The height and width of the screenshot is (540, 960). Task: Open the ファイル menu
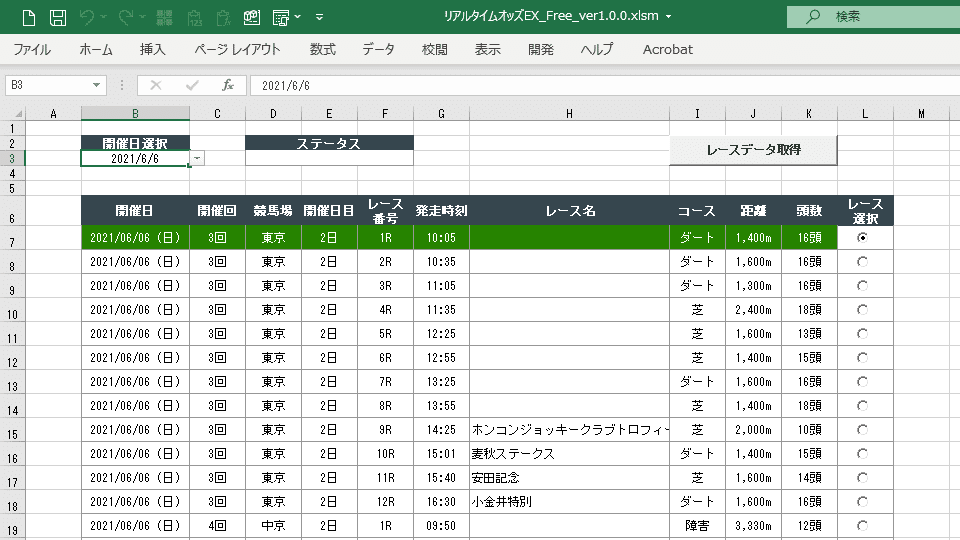(x=32, y=50)
